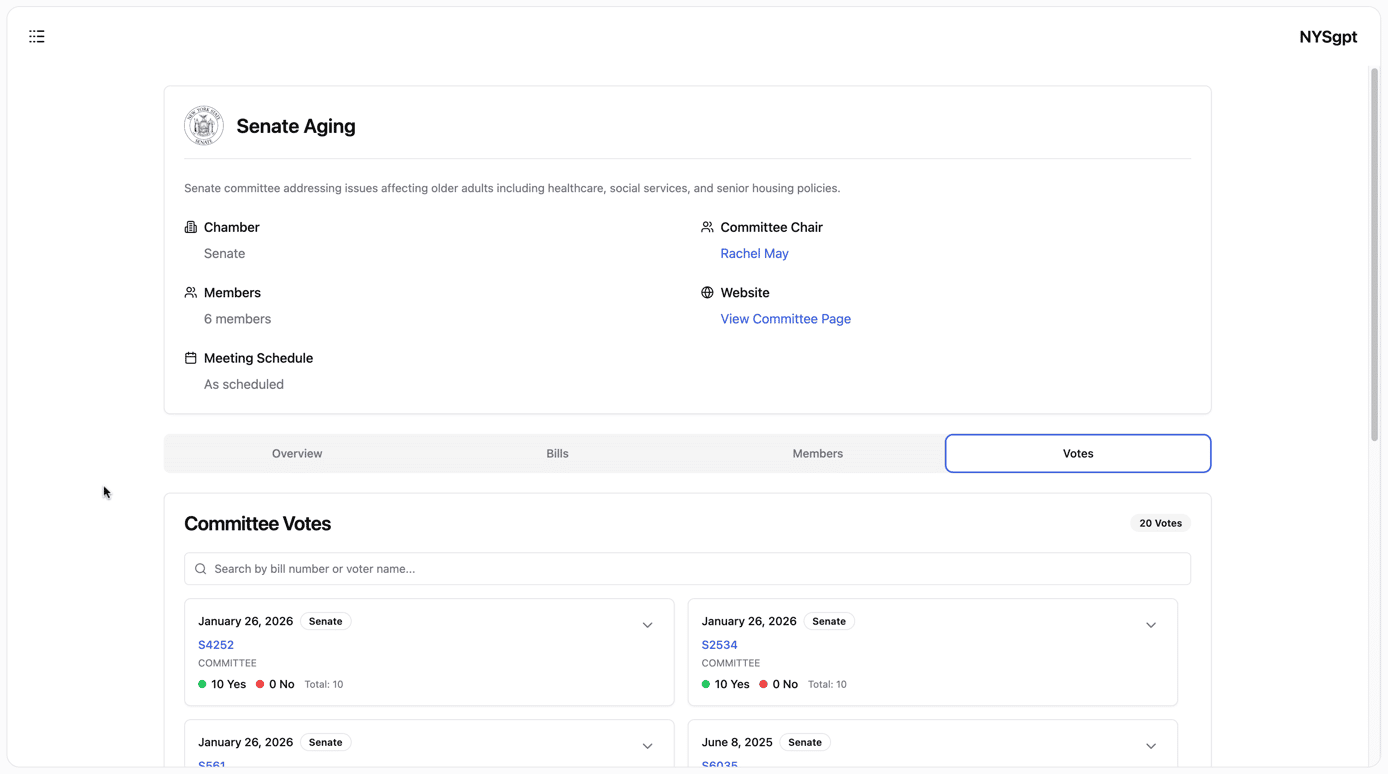Open the Members tab
This screenshot has width=1400, height=774.
coord(818,454)
